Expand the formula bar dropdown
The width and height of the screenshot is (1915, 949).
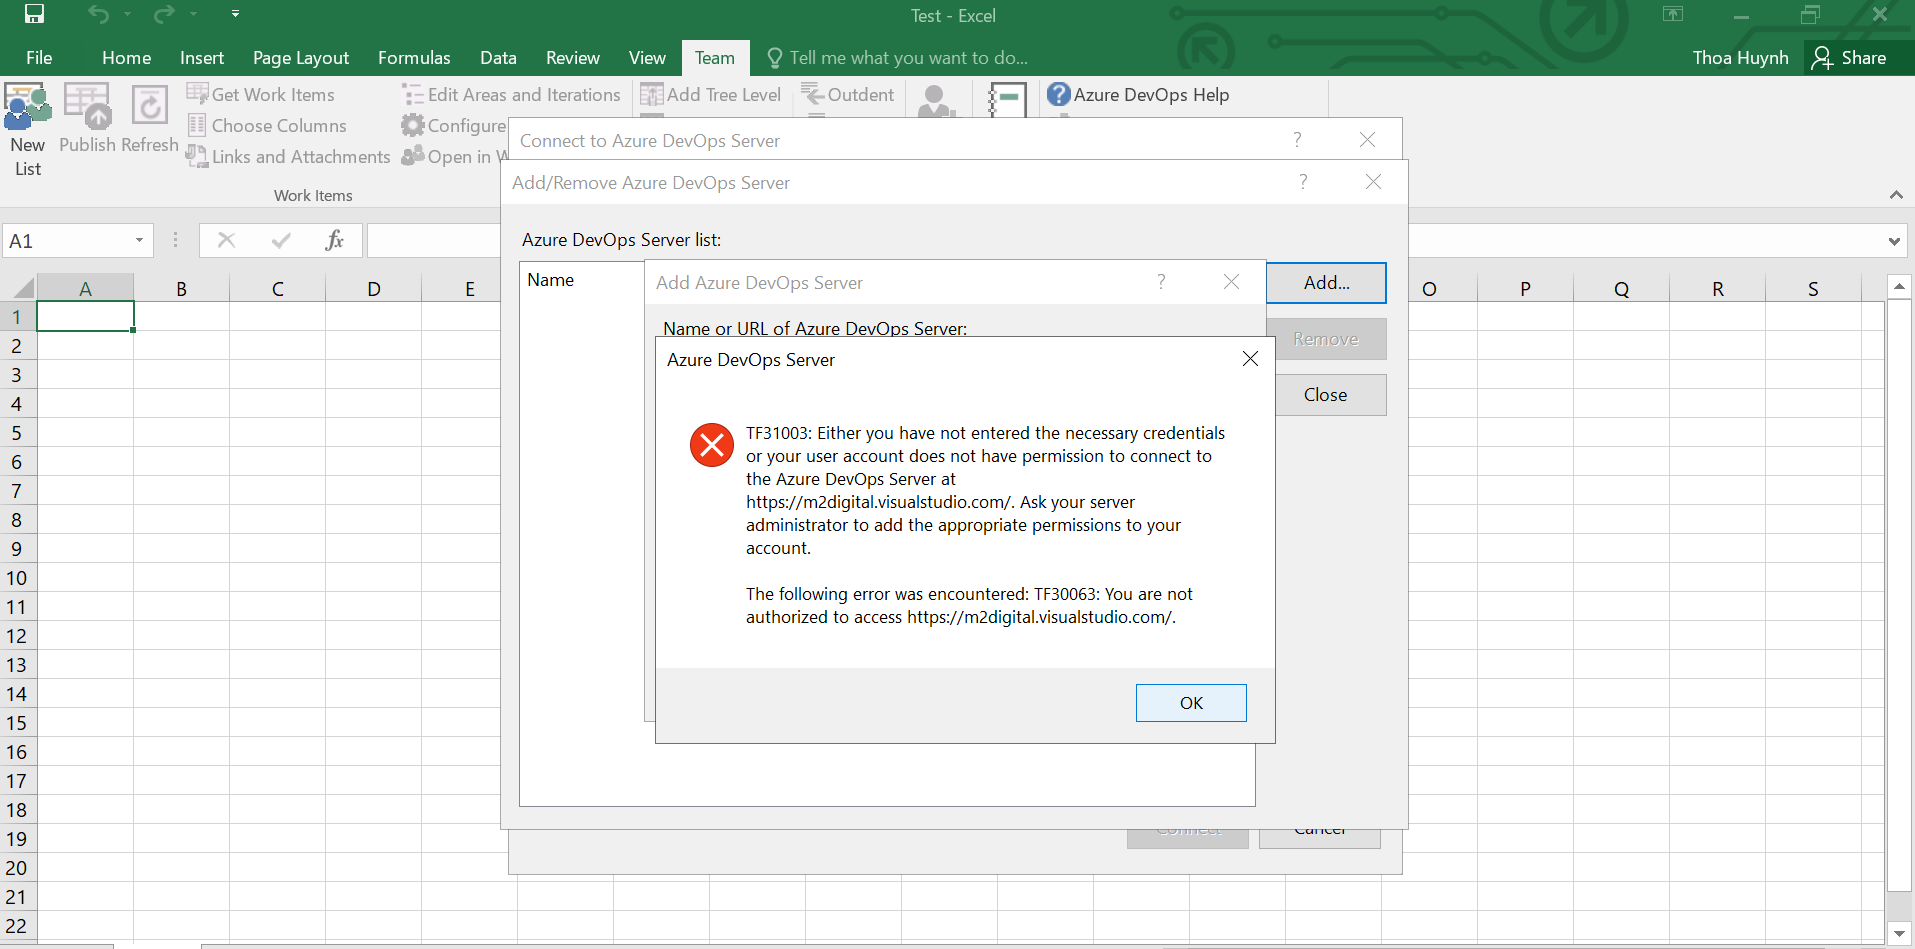tap(1894, 241)
